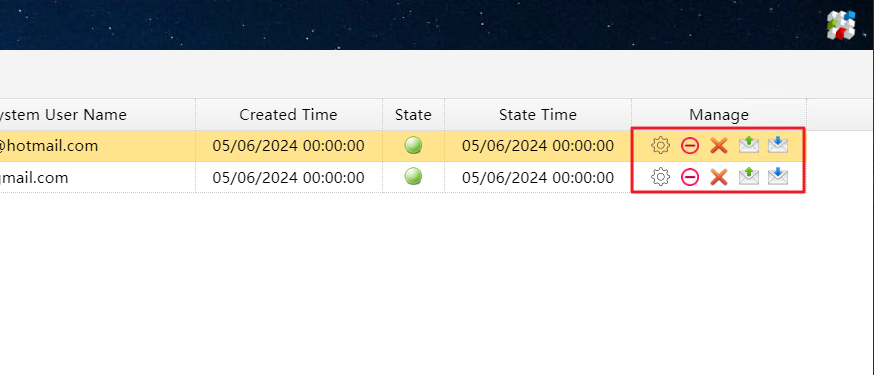Click blue-arrow receive mail icon, gmail.com row
Screen dimensions: 874x375
pyautogui.click(x=778, y=177)
